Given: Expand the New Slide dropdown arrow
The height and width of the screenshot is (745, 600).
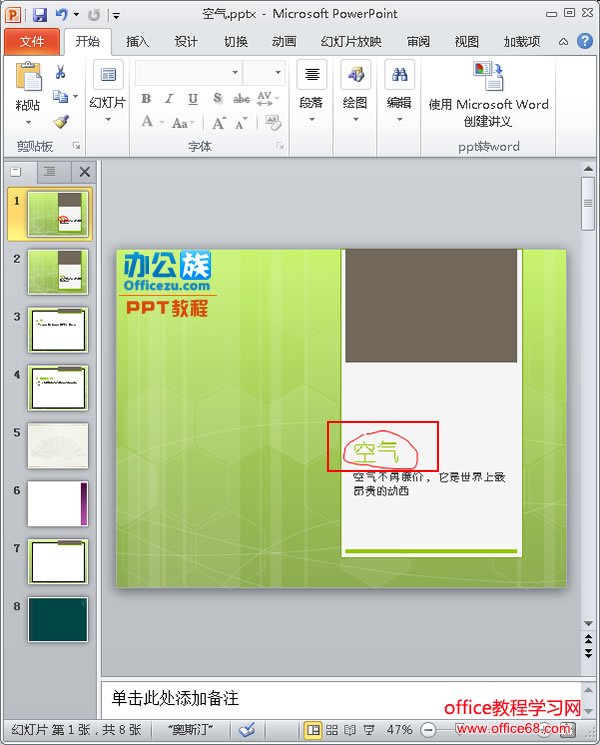Looking at the screenshot, I should coord(108,119).
